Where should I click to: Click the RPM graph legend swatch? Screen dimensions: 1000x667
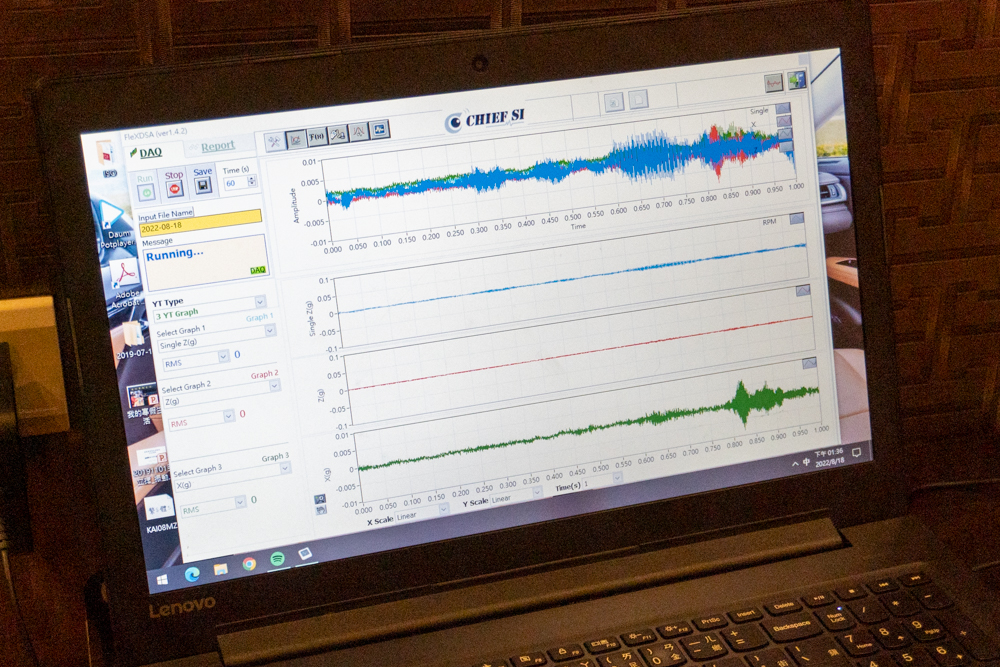click(797, 219)
